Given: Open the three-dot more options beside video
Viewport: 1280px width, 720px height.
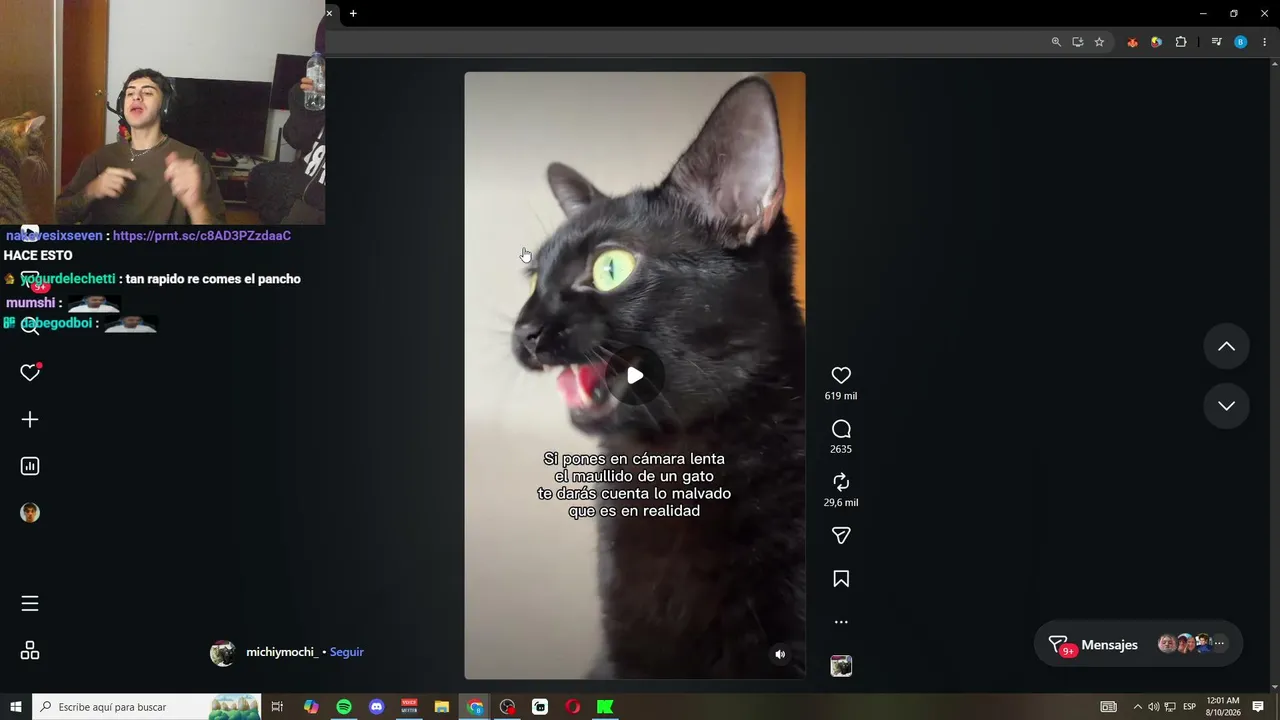Looking at the screenshot, I should pos(841,622).
